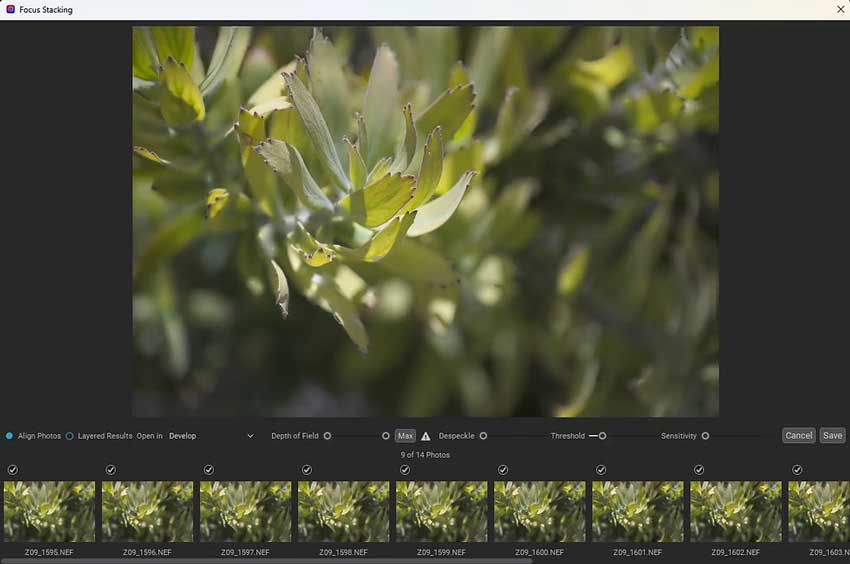
Task: Click the Depth of Field near handle
Action: tap(327, 436)
